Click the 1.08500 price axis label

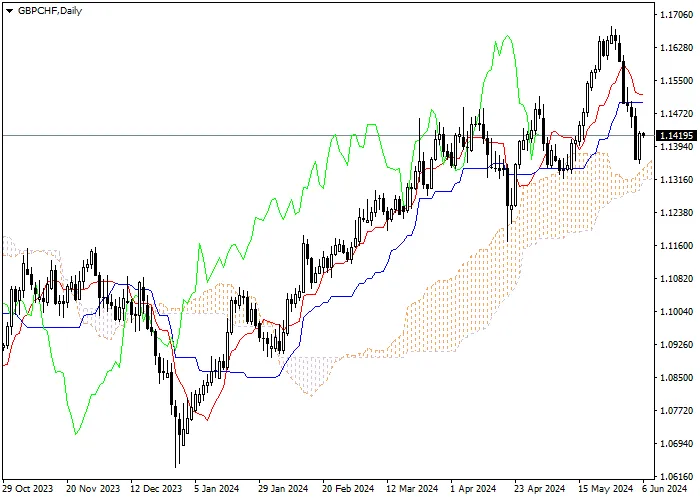coord(676,378)
